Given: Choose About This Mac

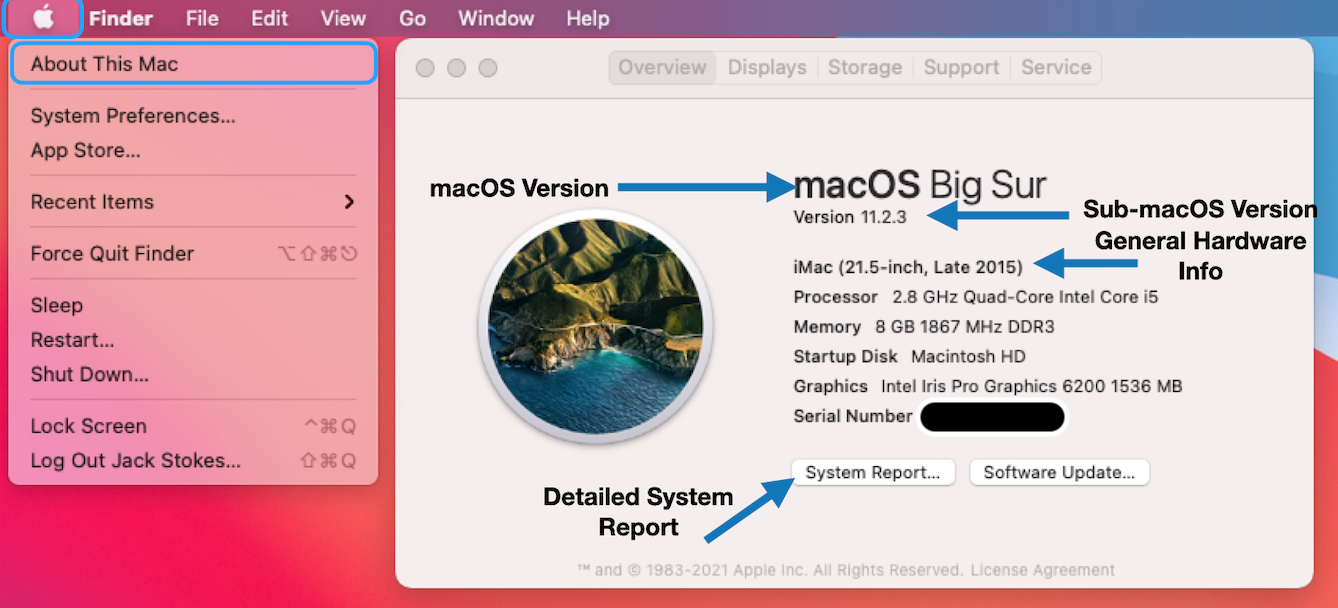Looking at the screenshot, I should point(194,64).
